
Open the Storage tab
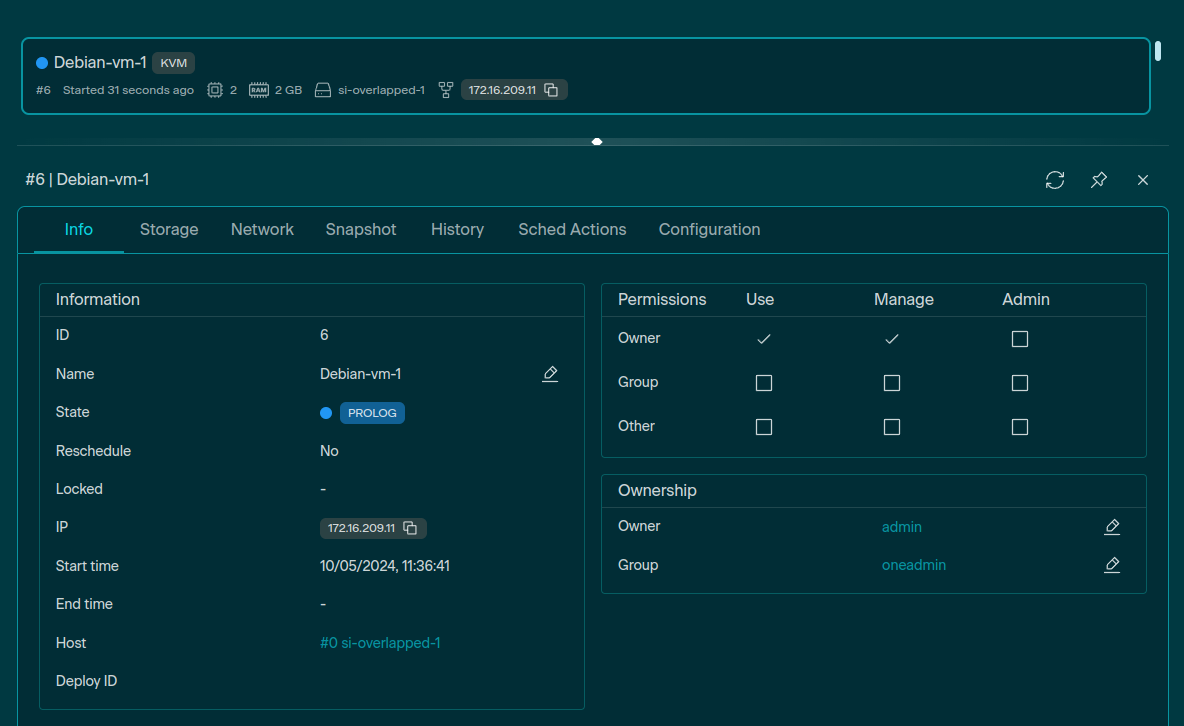click(x=169, y=230)
